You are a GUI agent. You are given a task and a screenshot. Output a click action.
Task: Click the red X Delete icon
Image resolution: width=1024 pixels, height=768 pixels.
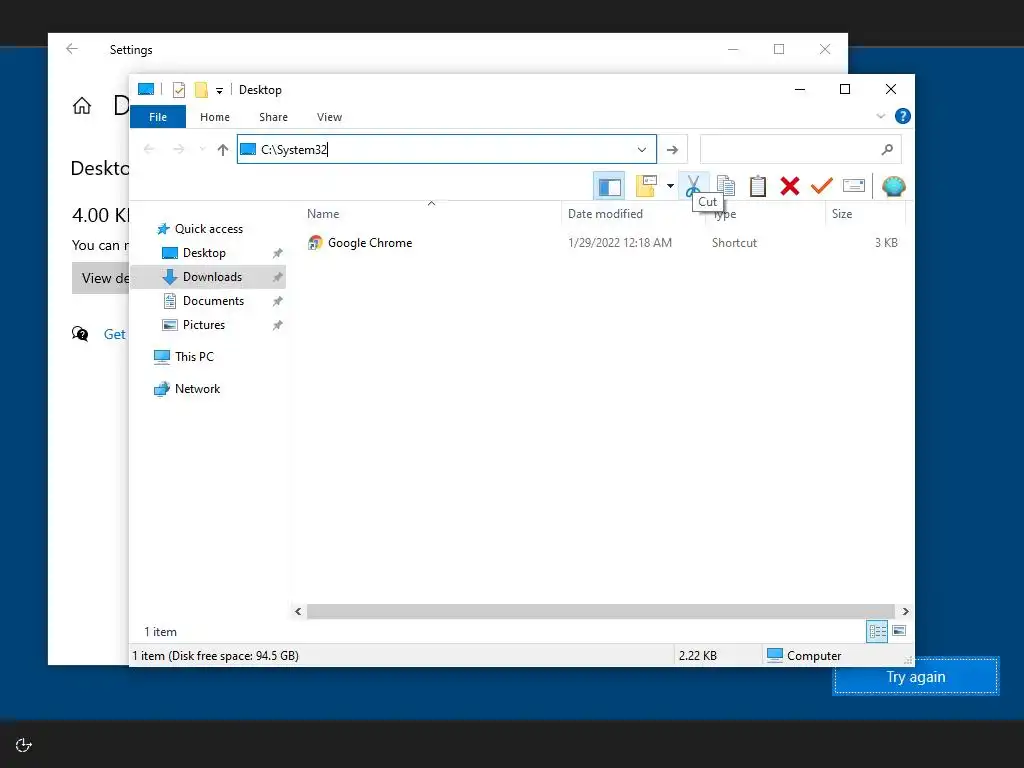[790, 186]
